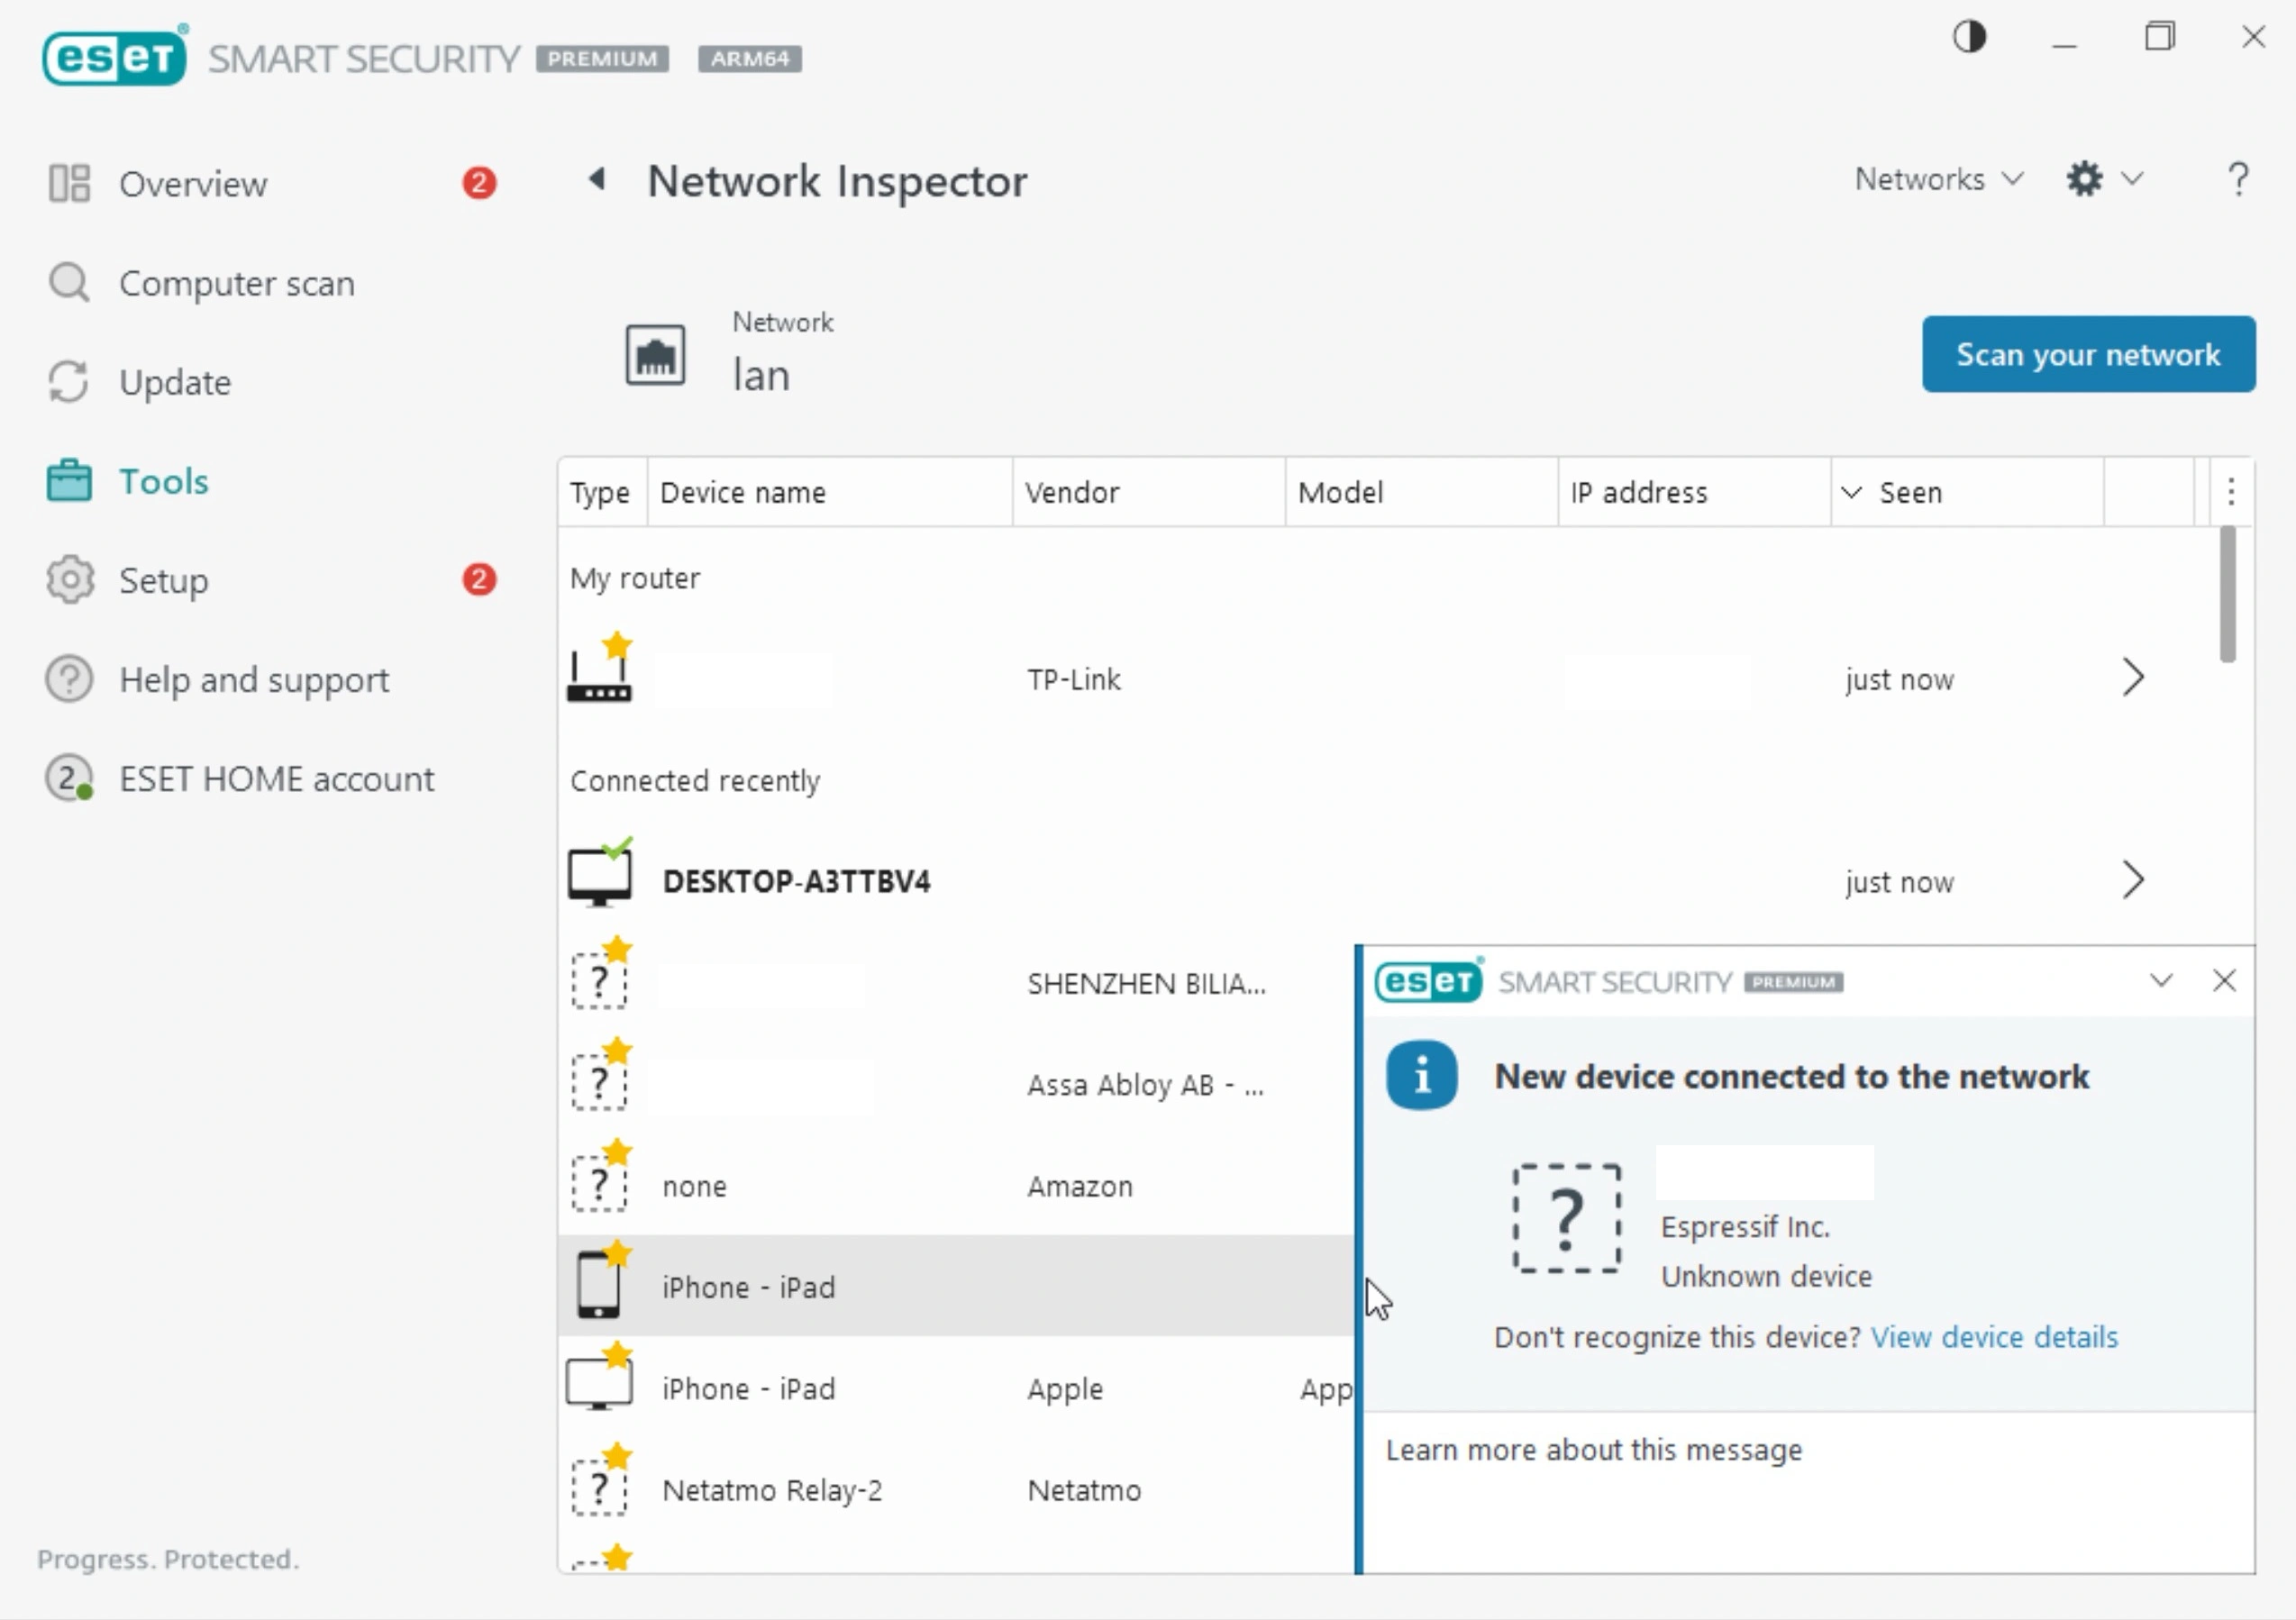This screenshot has height=1620, width=2296.
Task: Click the Help and support question icon
Action: click(x=69, y=679)
